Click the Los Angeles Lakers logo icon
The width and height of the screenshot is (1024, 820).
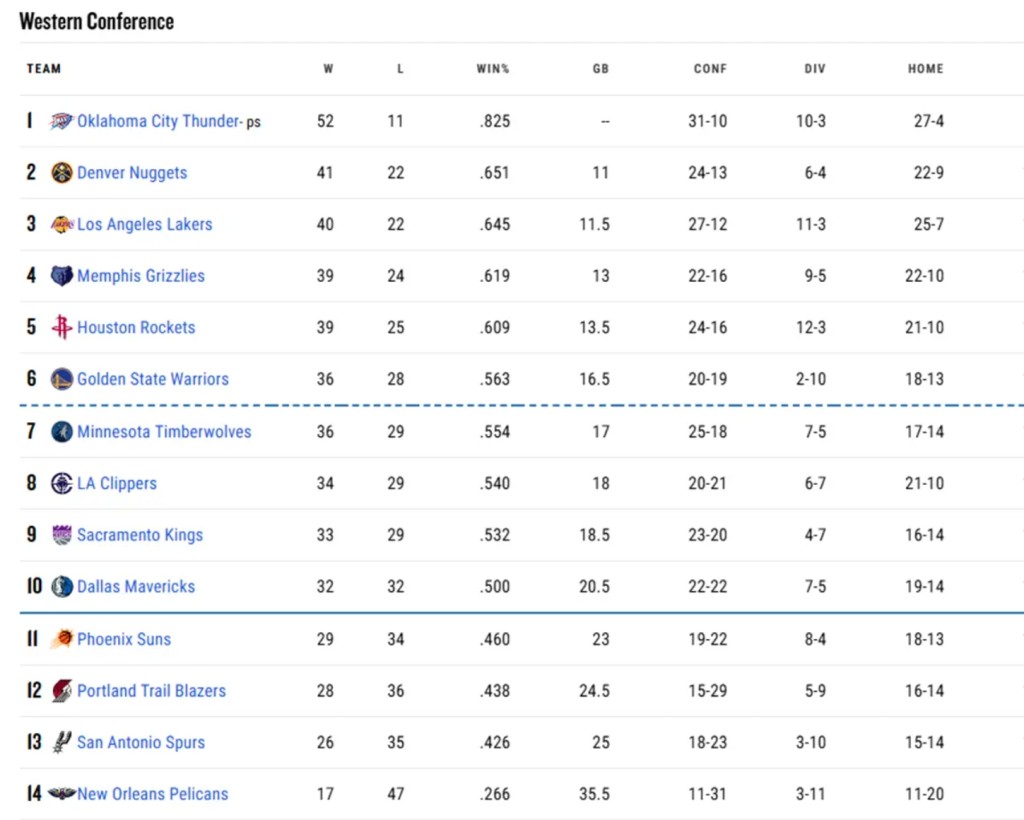coord(62,224)
